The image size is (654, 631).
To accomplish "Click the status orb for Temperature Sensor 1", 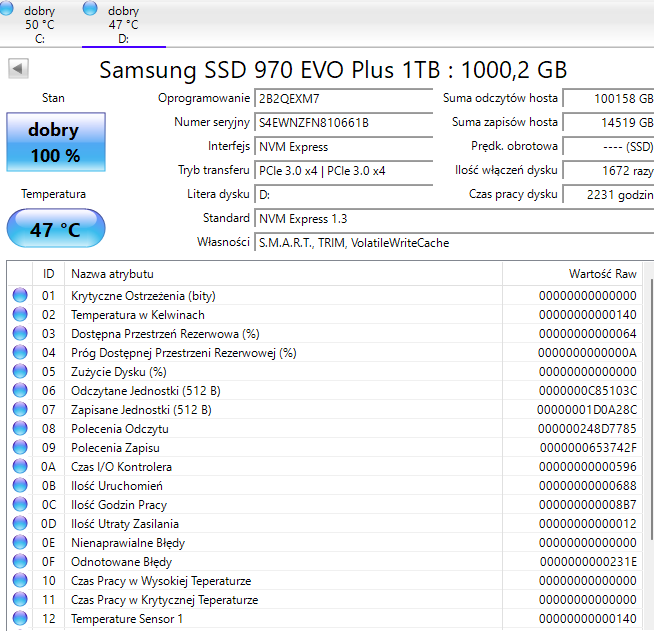I will 21,619.
